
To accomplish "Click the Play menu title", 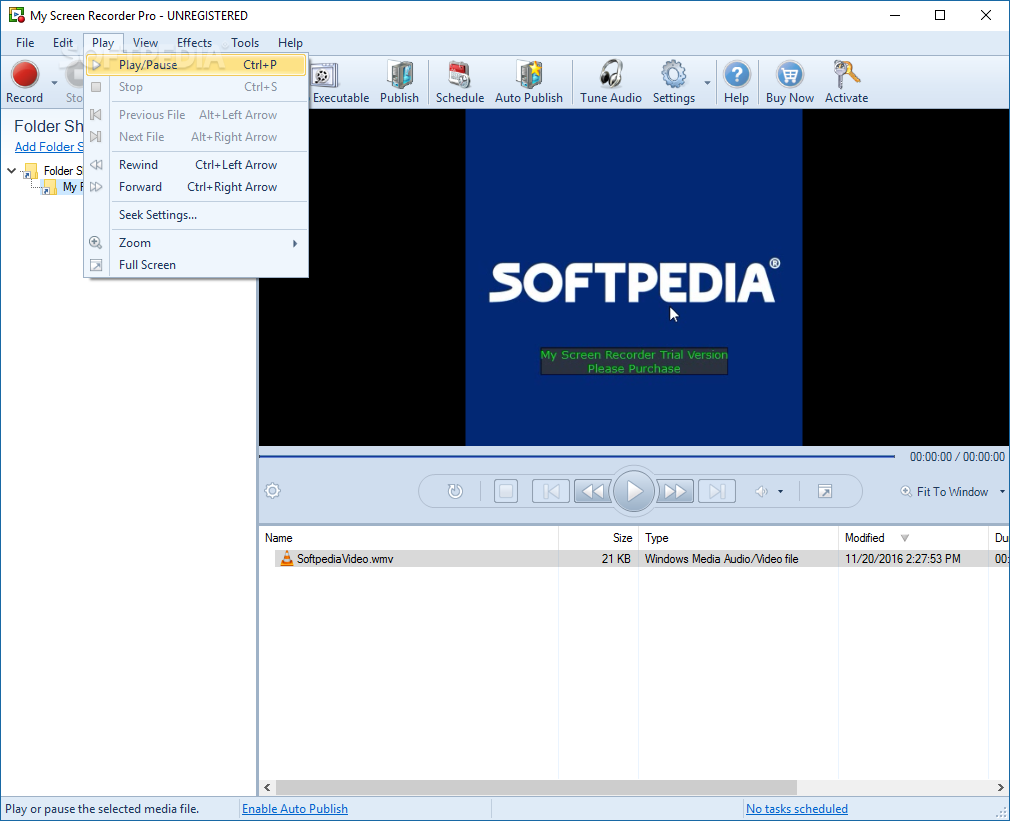I will (x=103, y=42).
